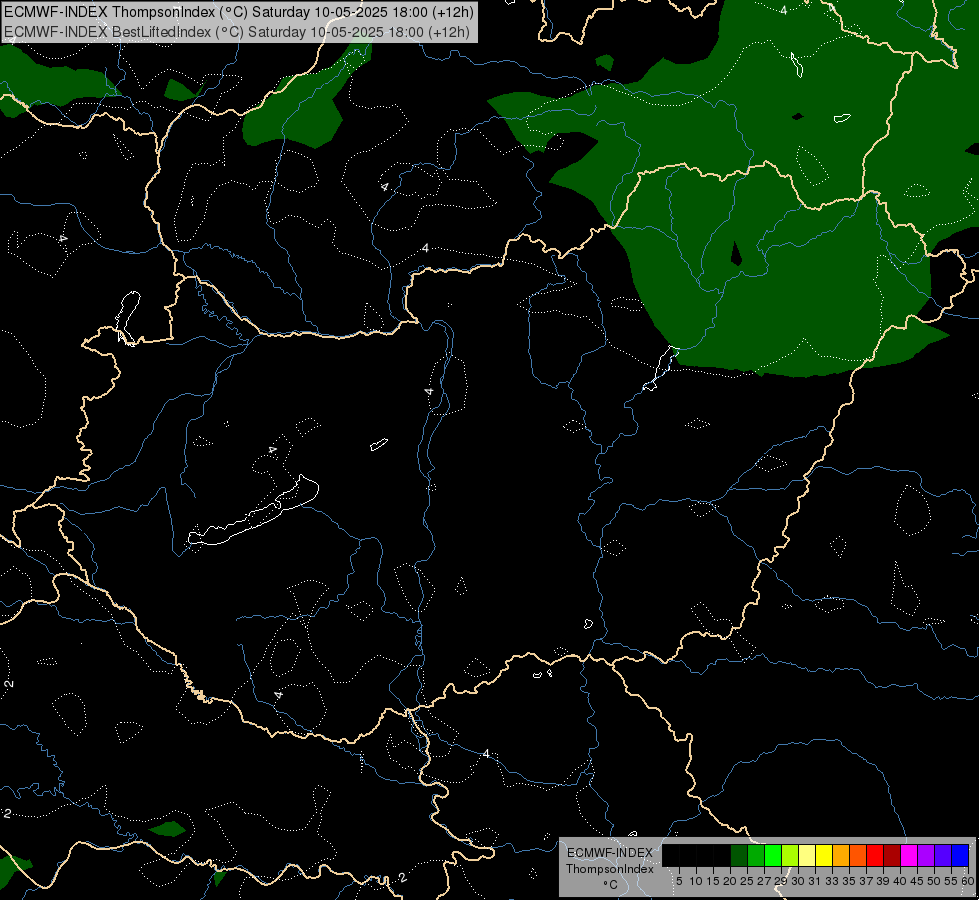Screen dimensions: 979x900
Task: Select the blue 55-60 legend swatch
Action: pos(960,856)
